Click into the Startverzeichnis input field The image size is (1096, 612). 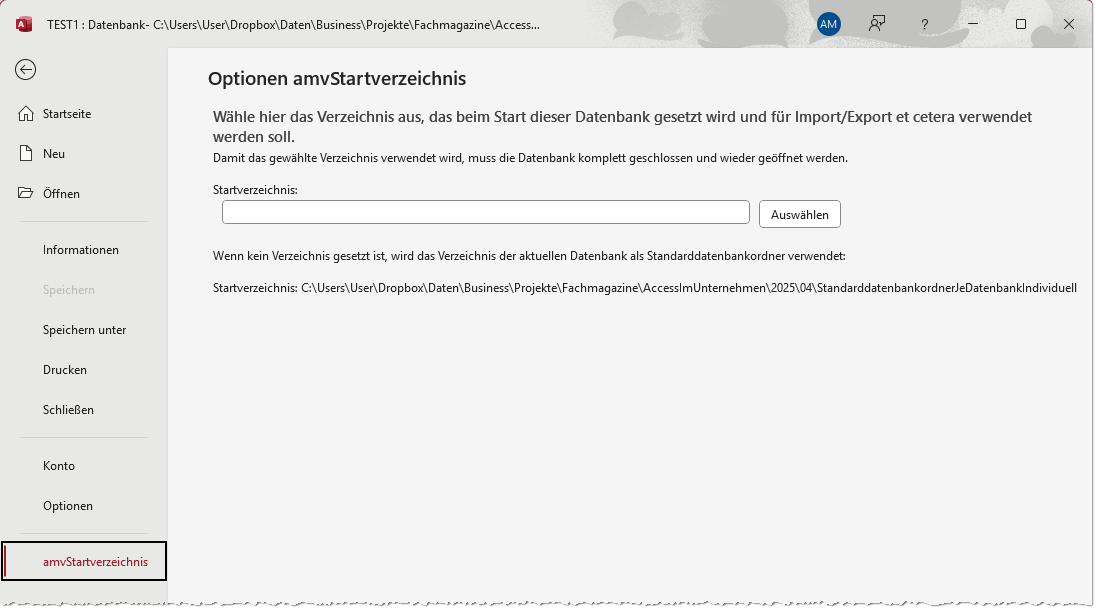click(486, 212)
